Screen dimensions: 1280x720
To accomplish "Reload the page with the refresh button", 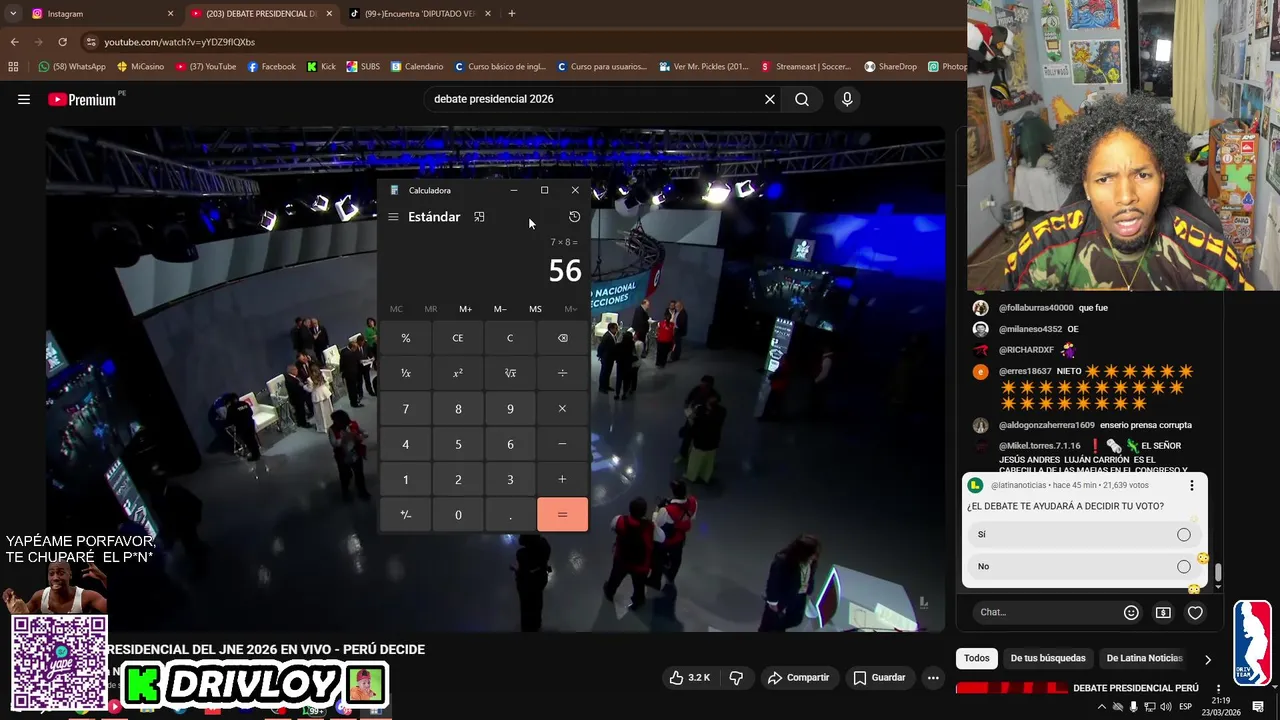I will pos(62,42).
